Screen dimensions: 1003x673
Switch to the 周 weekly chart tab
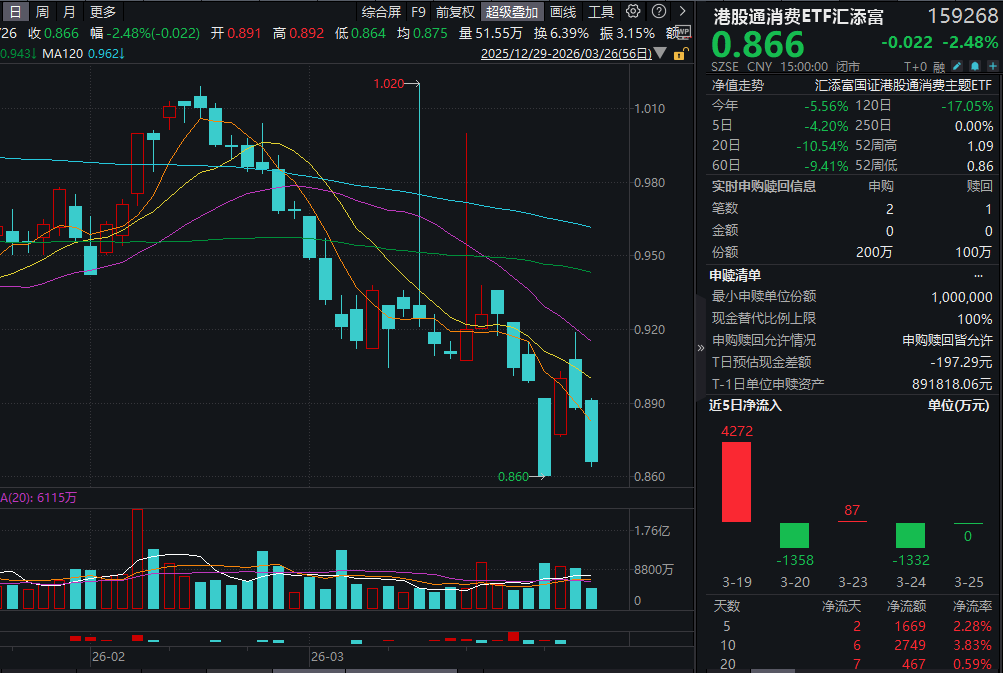[40, 13]
